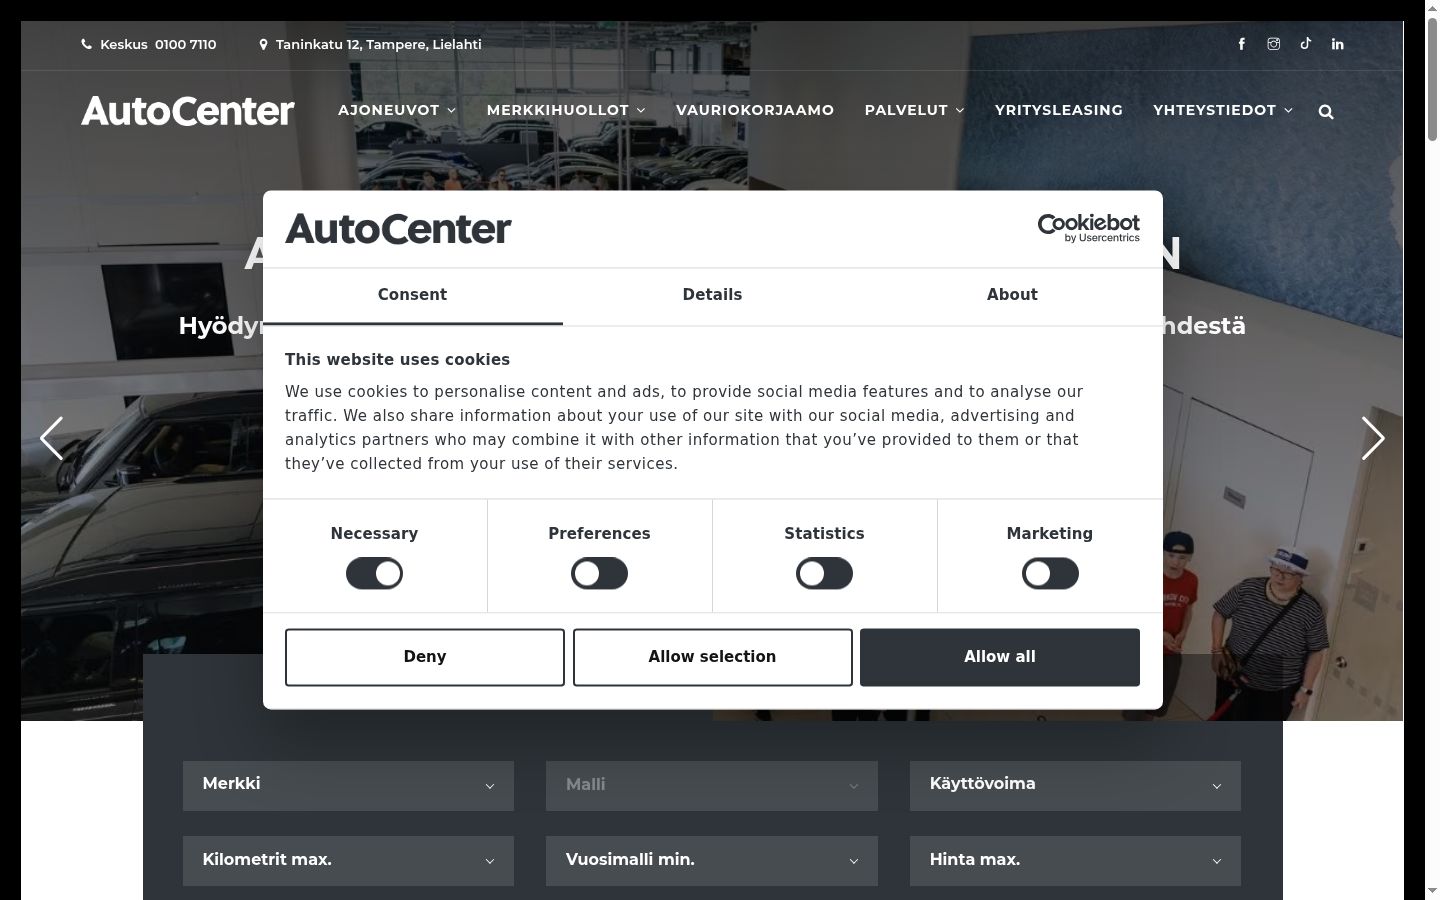Click the AutoCenter header logo
This screenshot has width=1440, height=900.
[x=188, y=110]
